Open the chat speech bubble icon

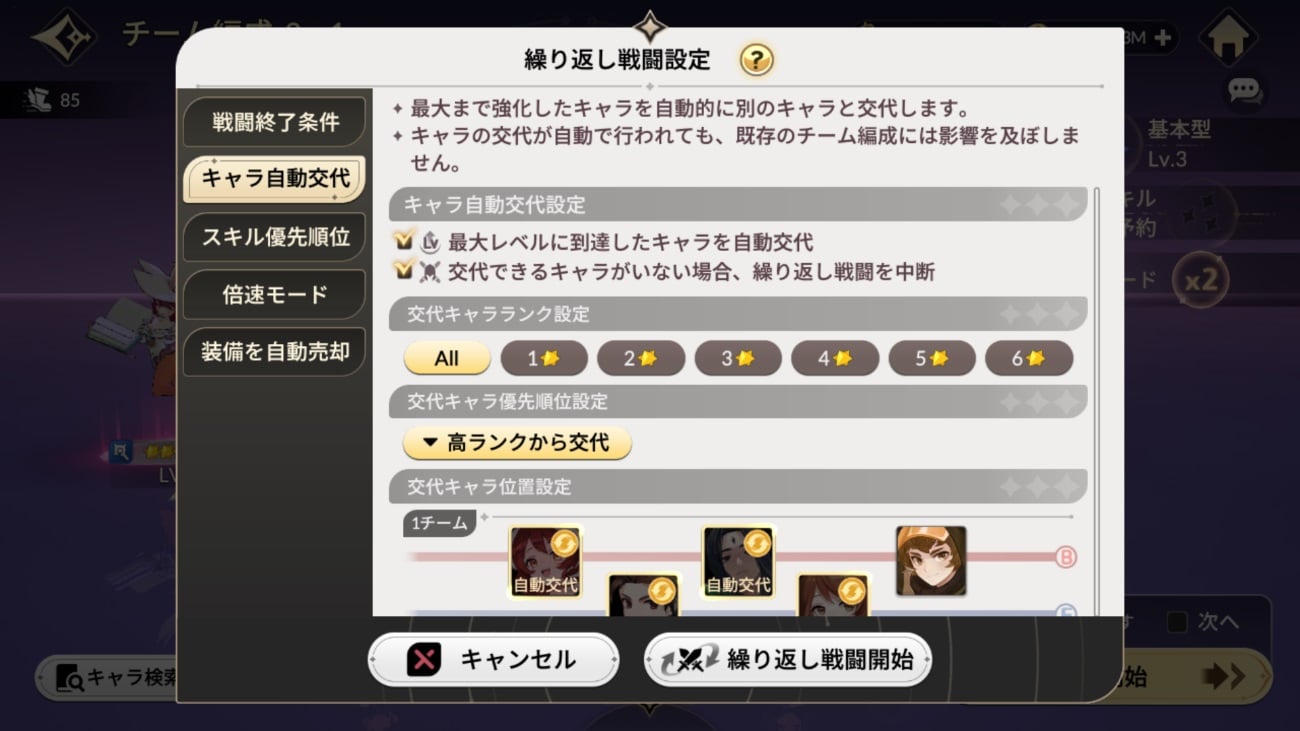(x=1245, y=91)
